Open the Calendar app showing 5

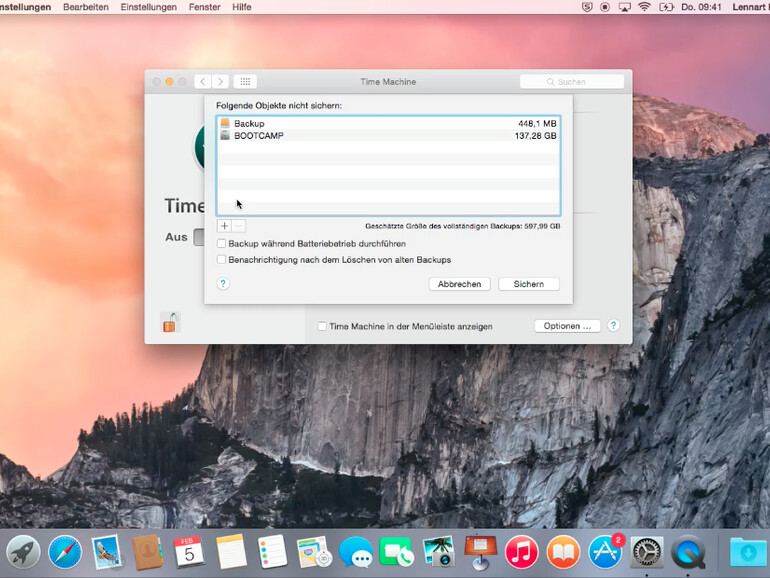[189, 552]
